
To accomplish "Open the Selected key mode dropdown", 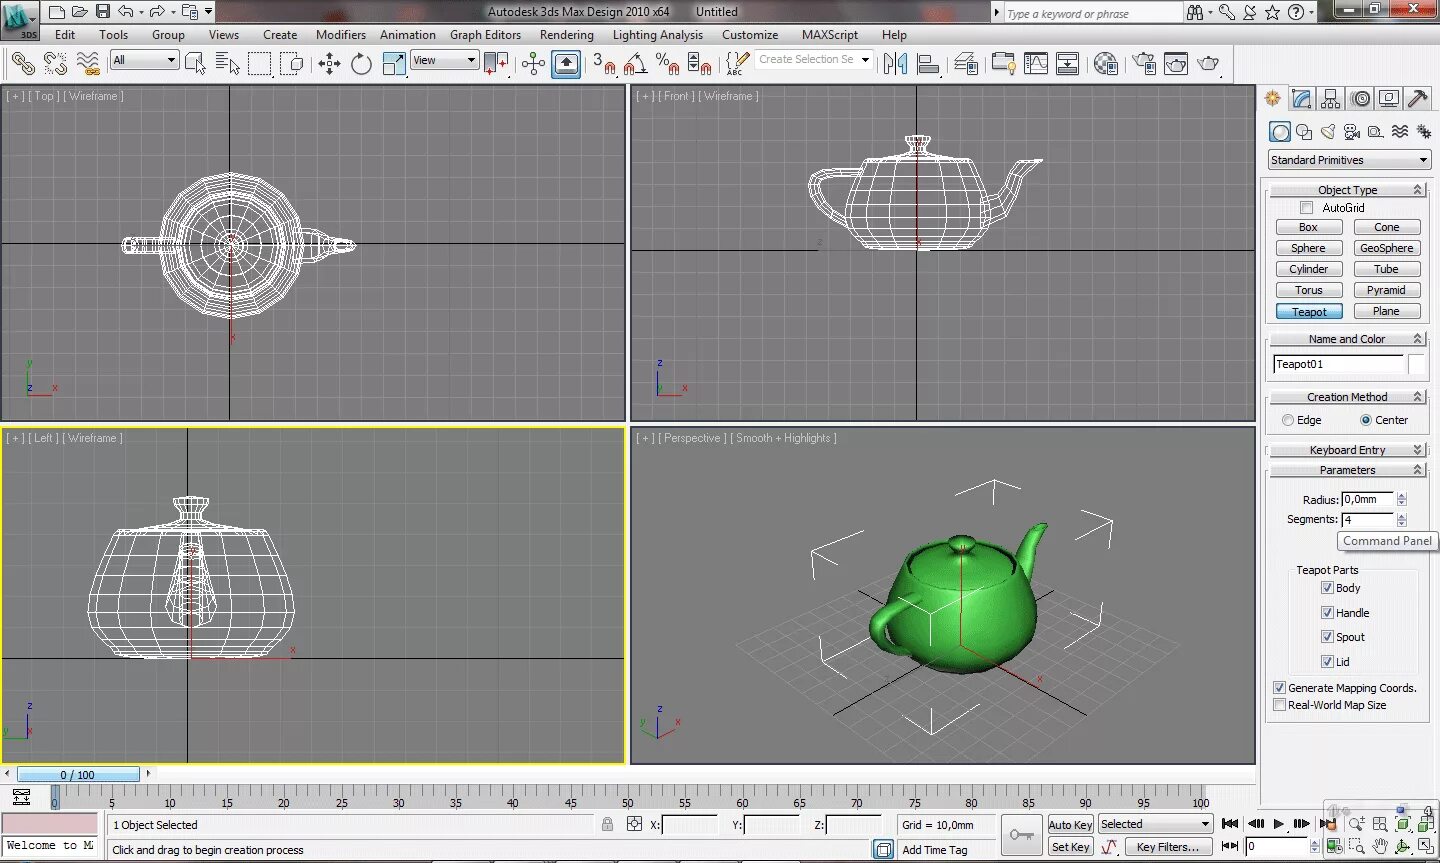I will tap(1155, 824).
